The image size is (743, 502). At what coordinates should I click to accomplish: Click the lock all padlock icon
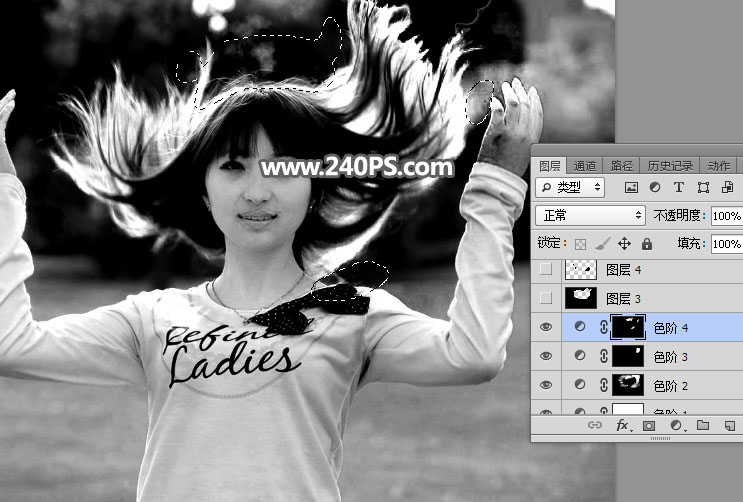tap(646, 243)
